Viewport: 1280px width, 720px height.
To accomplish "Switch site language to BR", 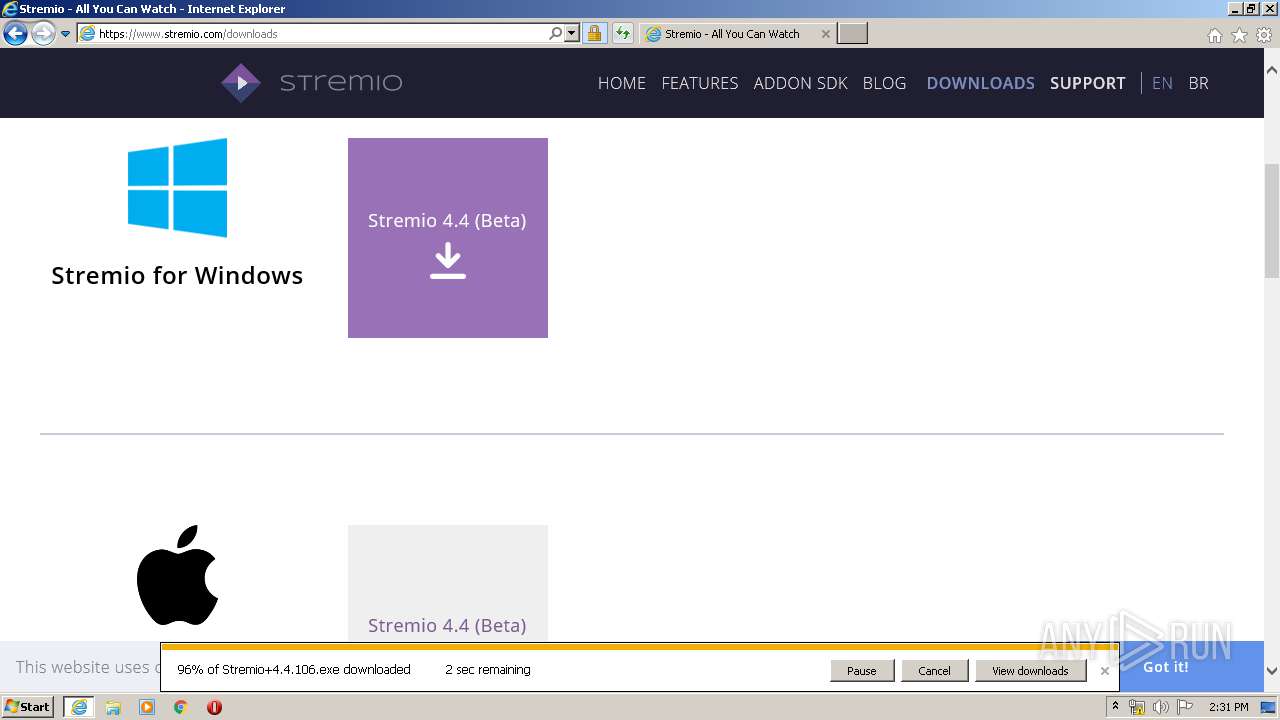I will click(x=1198, y=83).
